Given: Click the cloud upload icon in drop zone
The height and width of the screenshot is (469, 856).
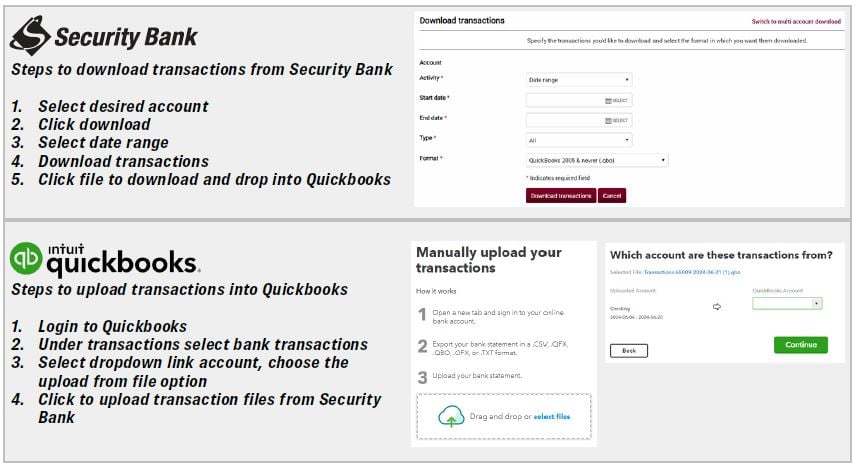Looking at the screenshot, I should click(451, 416).
